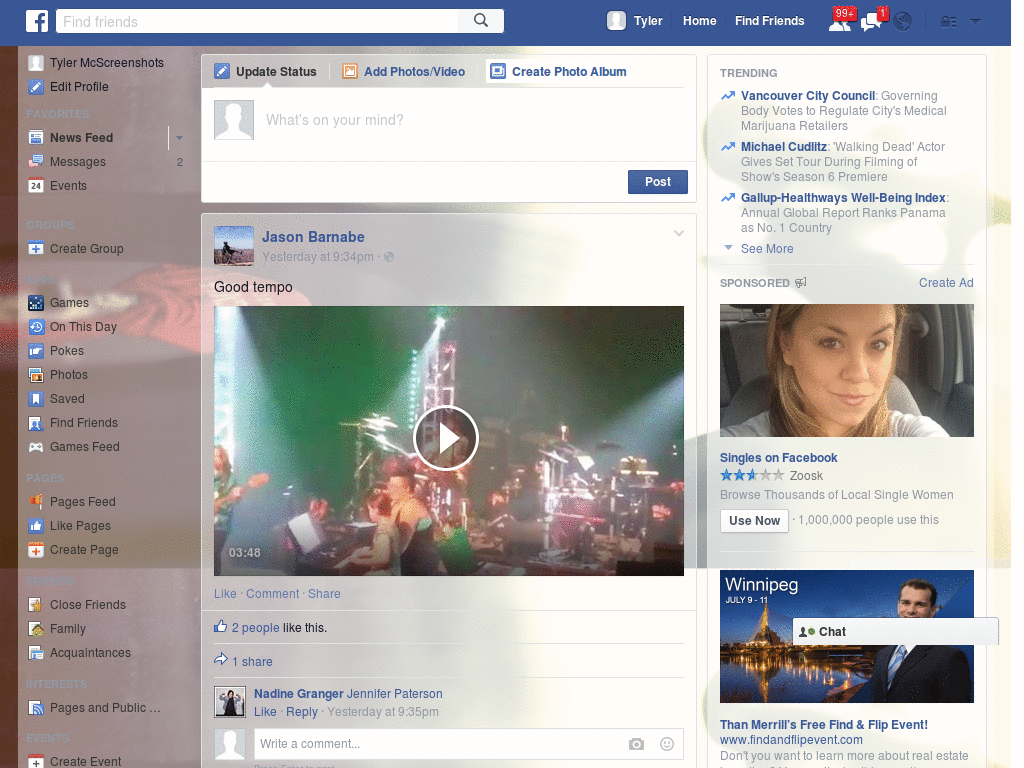
Task: Open News Feed options dropdown arrow
Action: [179, 138]
